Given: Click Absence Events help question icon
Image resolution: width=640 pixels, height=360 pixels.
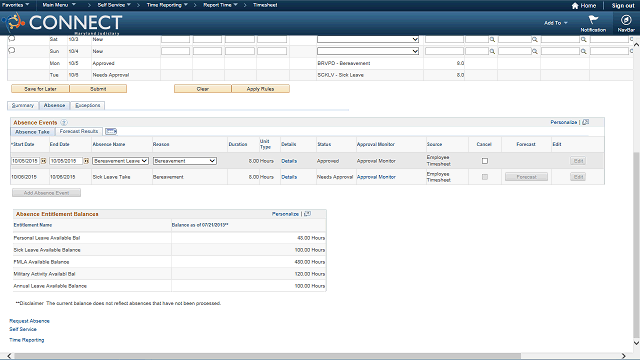Looking at the screenshot, I should [64, 122].
